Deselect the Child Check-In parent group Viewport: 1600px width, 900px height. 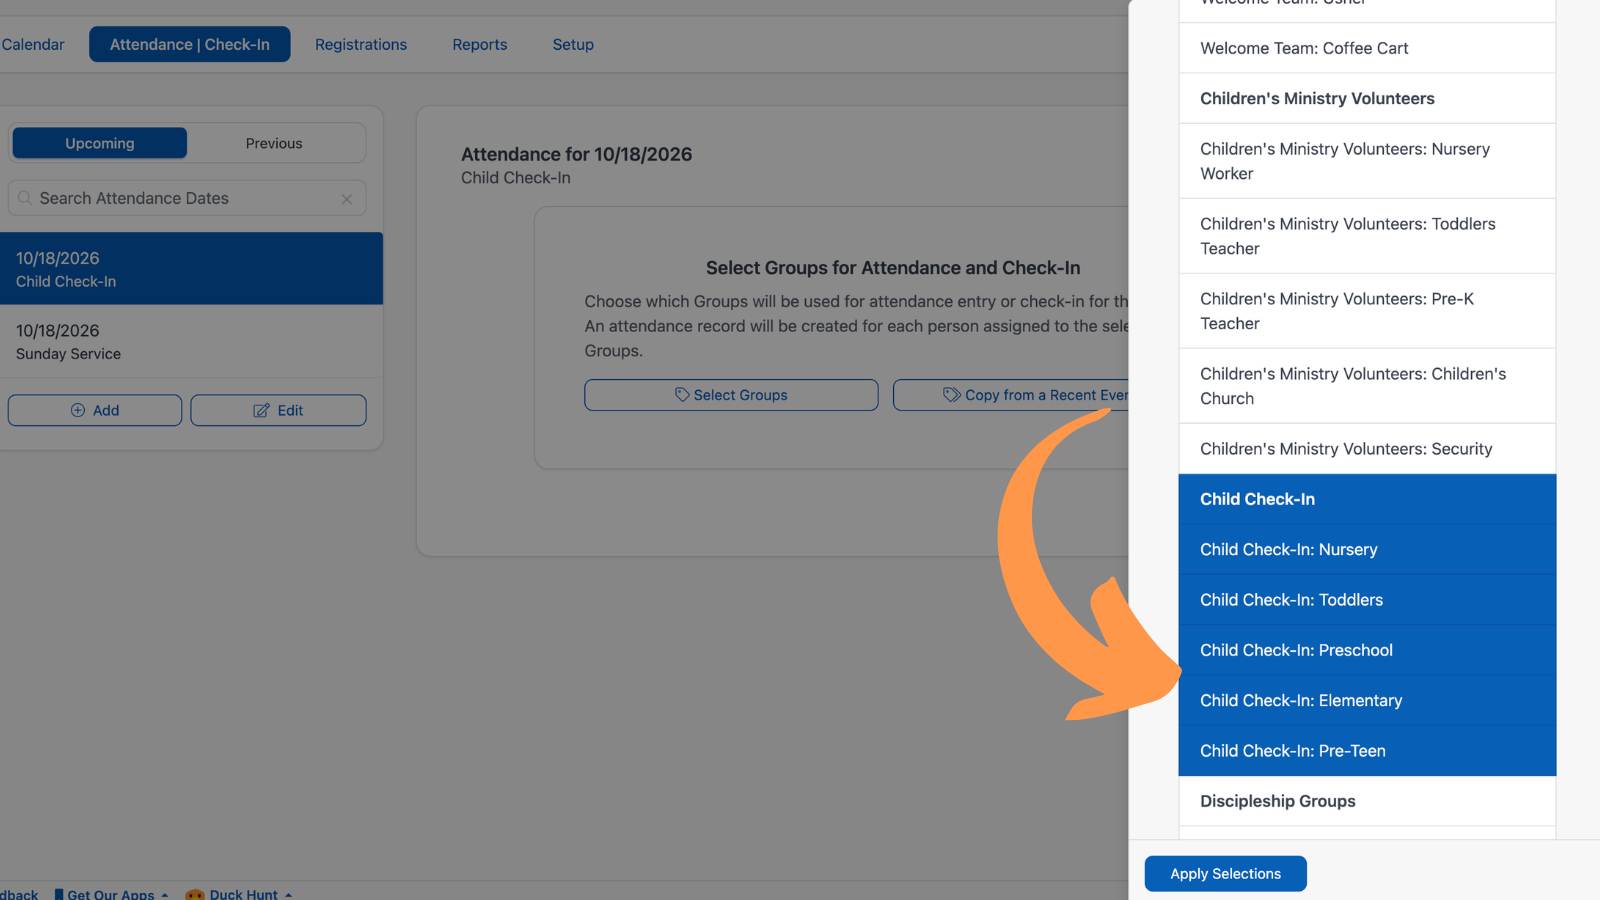1367,499
